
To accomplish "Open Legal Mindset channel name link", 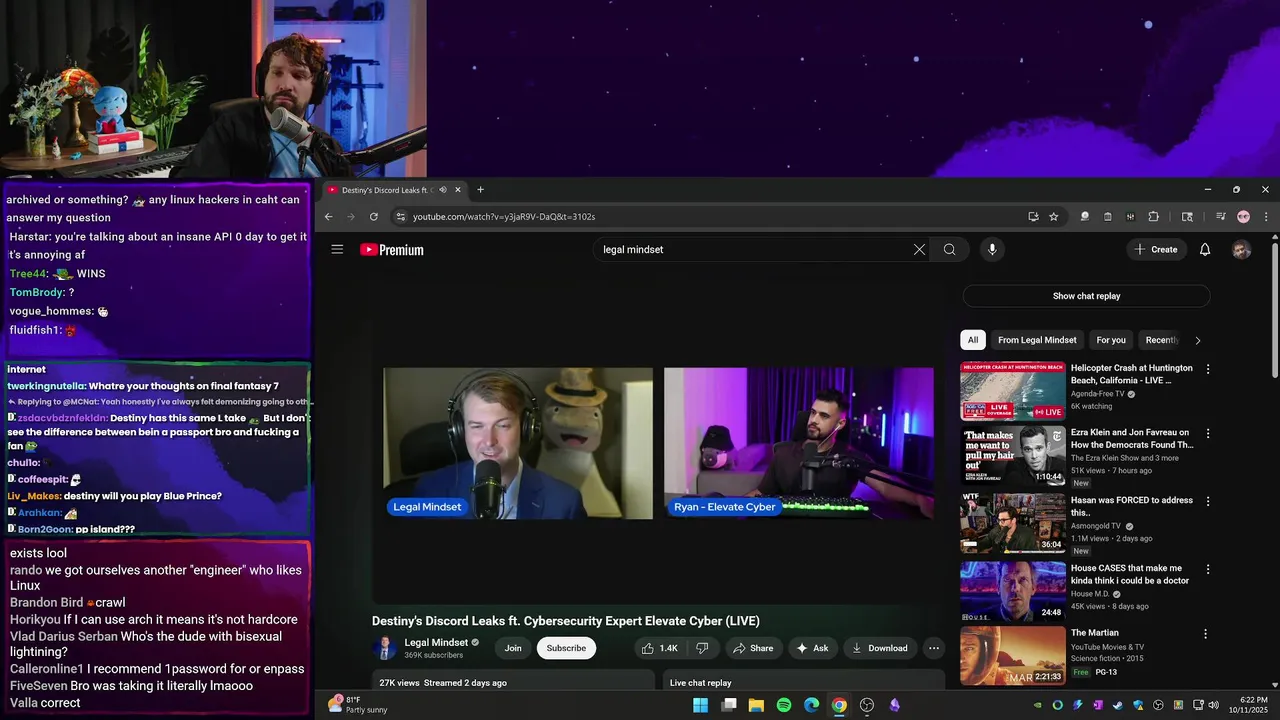I will click(436, 642).
